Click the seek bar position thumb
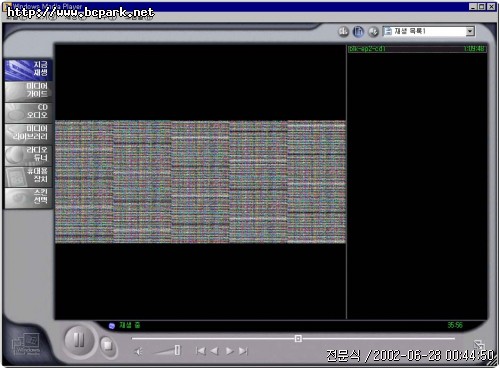 (x=298, y=339)
